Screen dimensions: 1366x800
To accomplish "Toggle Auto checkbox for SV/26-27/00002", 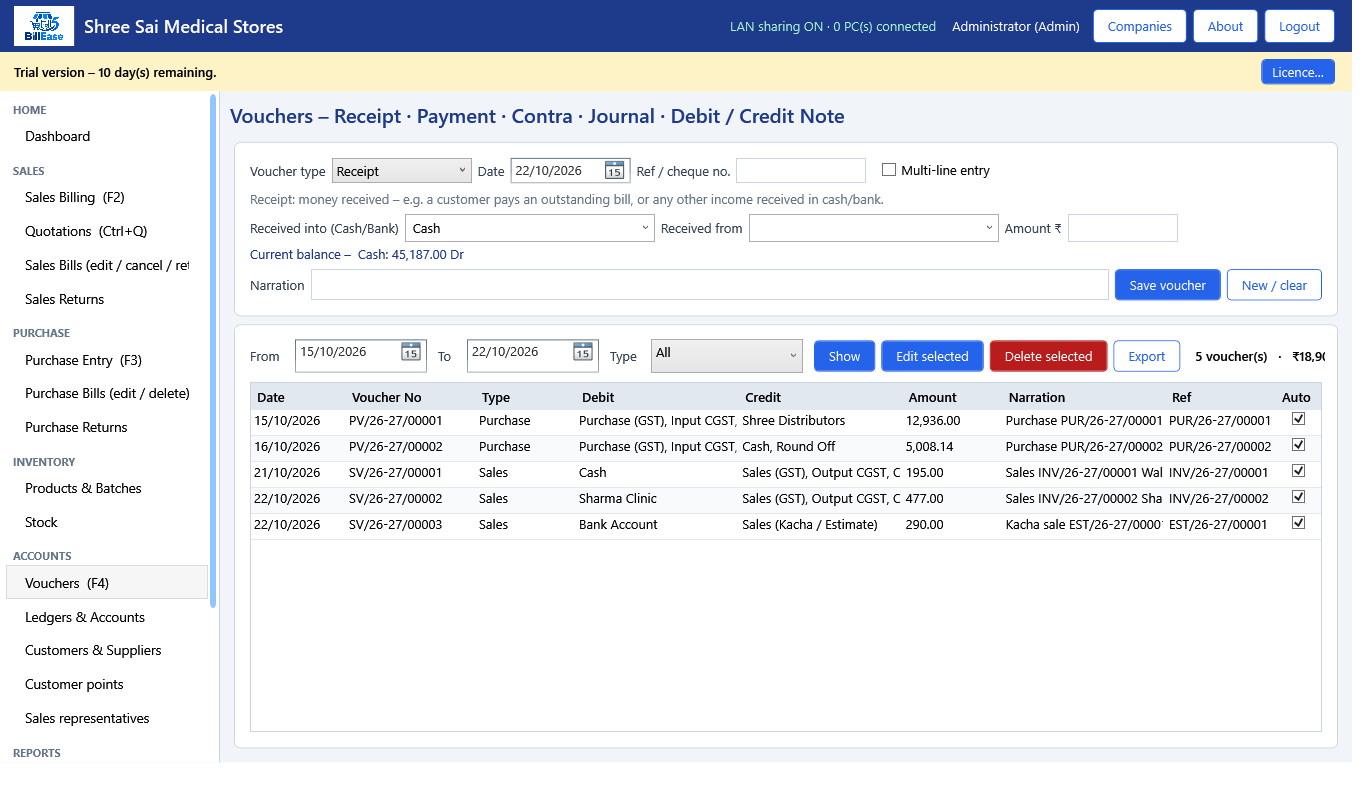I will 1299,497.
